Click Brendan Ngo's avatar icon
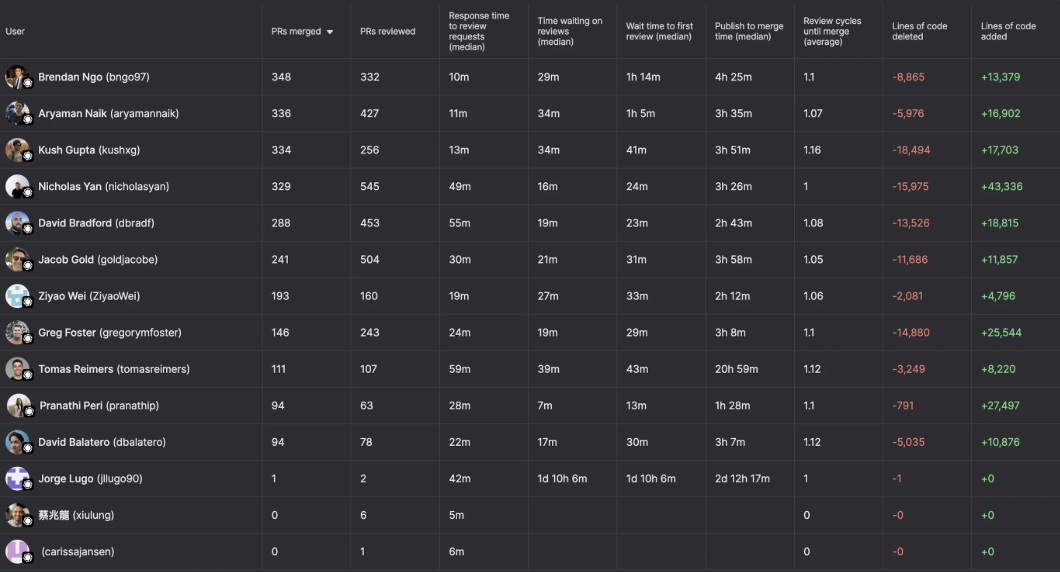Image resolution: width=1060 pixels, height=572 pixels. point(17,77)
